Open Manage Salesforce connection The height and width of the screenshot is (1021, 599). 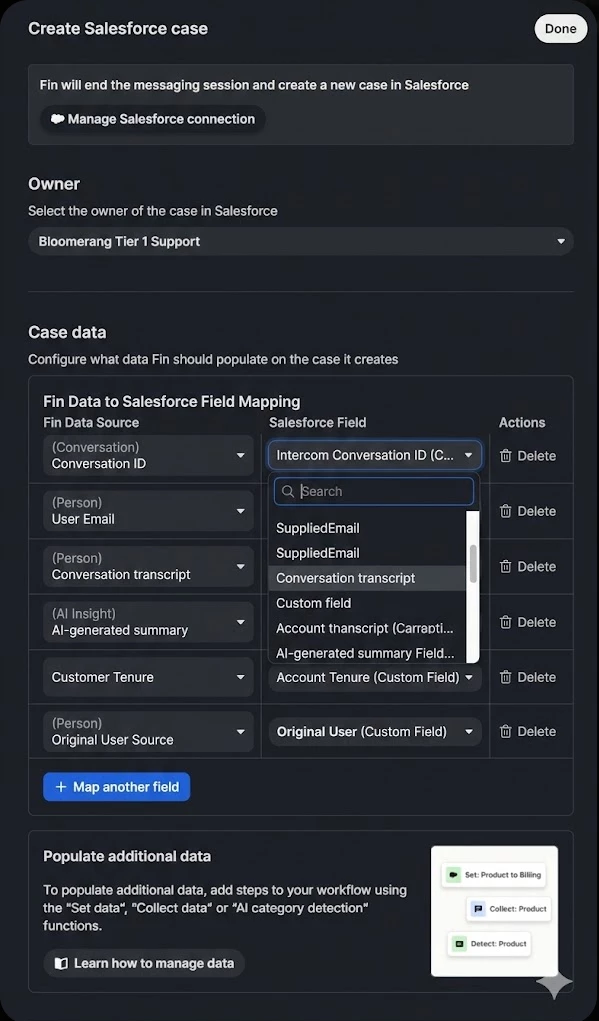pos(153,119)
